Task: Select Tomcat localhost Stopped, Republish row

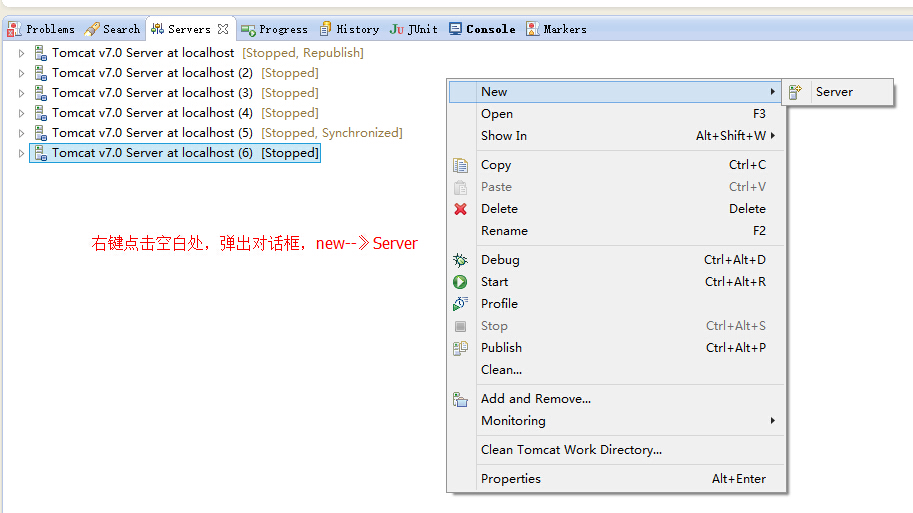Action: (199, 53)
